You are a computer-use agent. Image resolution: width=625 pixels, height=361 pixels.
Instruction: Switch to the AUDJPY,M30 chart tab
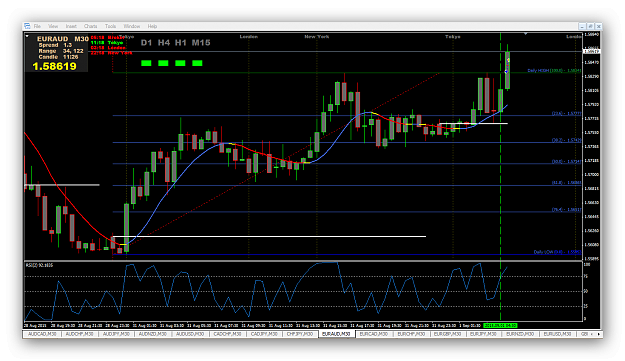point(116,334)
